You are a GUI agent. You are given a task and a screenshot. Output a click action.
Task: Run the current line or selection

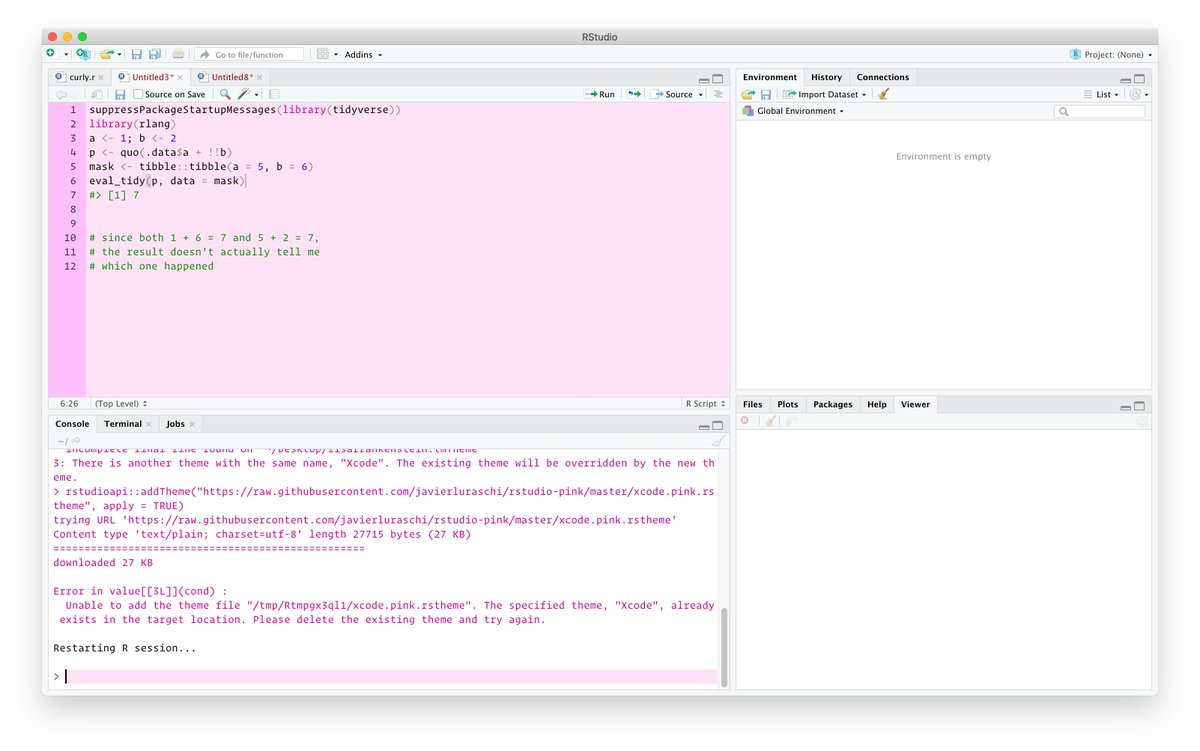(600, 94)
